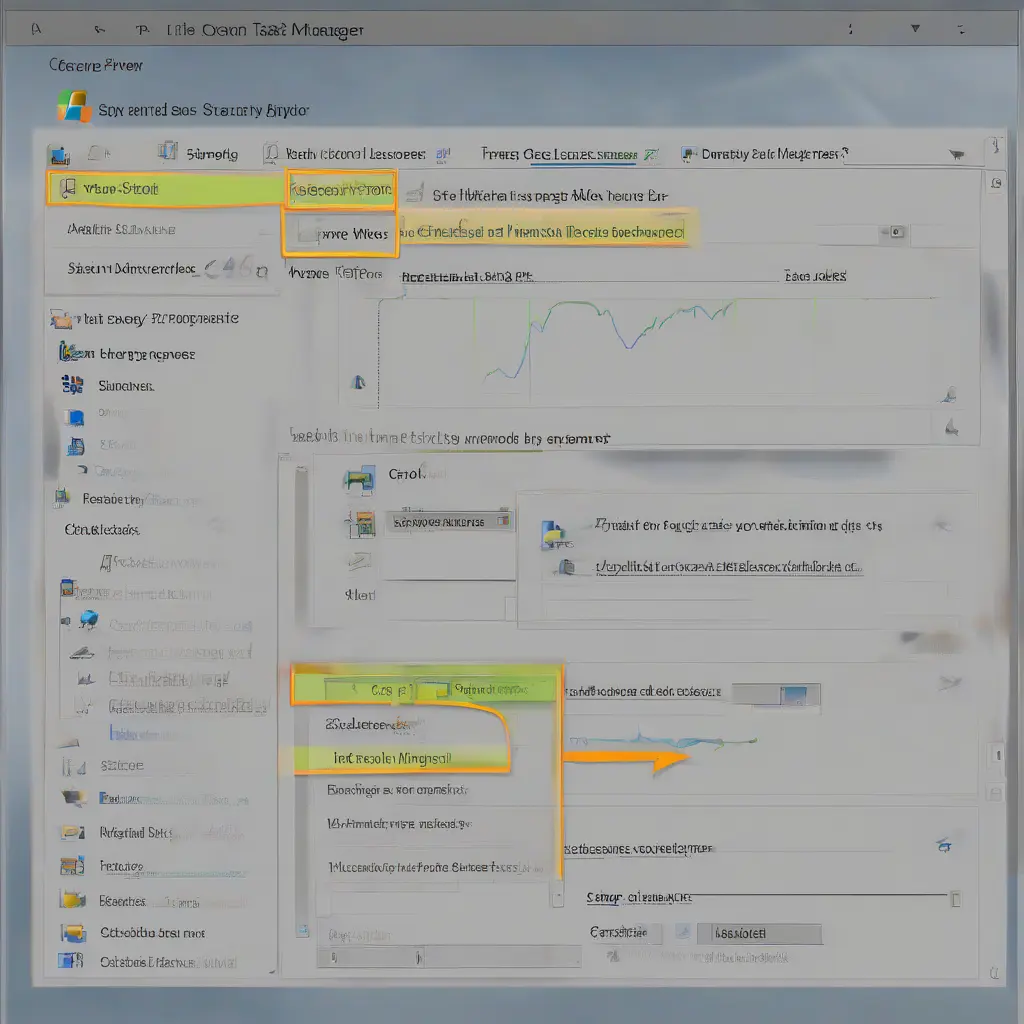Image resolution: width=1024 pixels, height=1024 pixels.
Task: Open the gray combo box in the center panel
Action: [449, 521]
